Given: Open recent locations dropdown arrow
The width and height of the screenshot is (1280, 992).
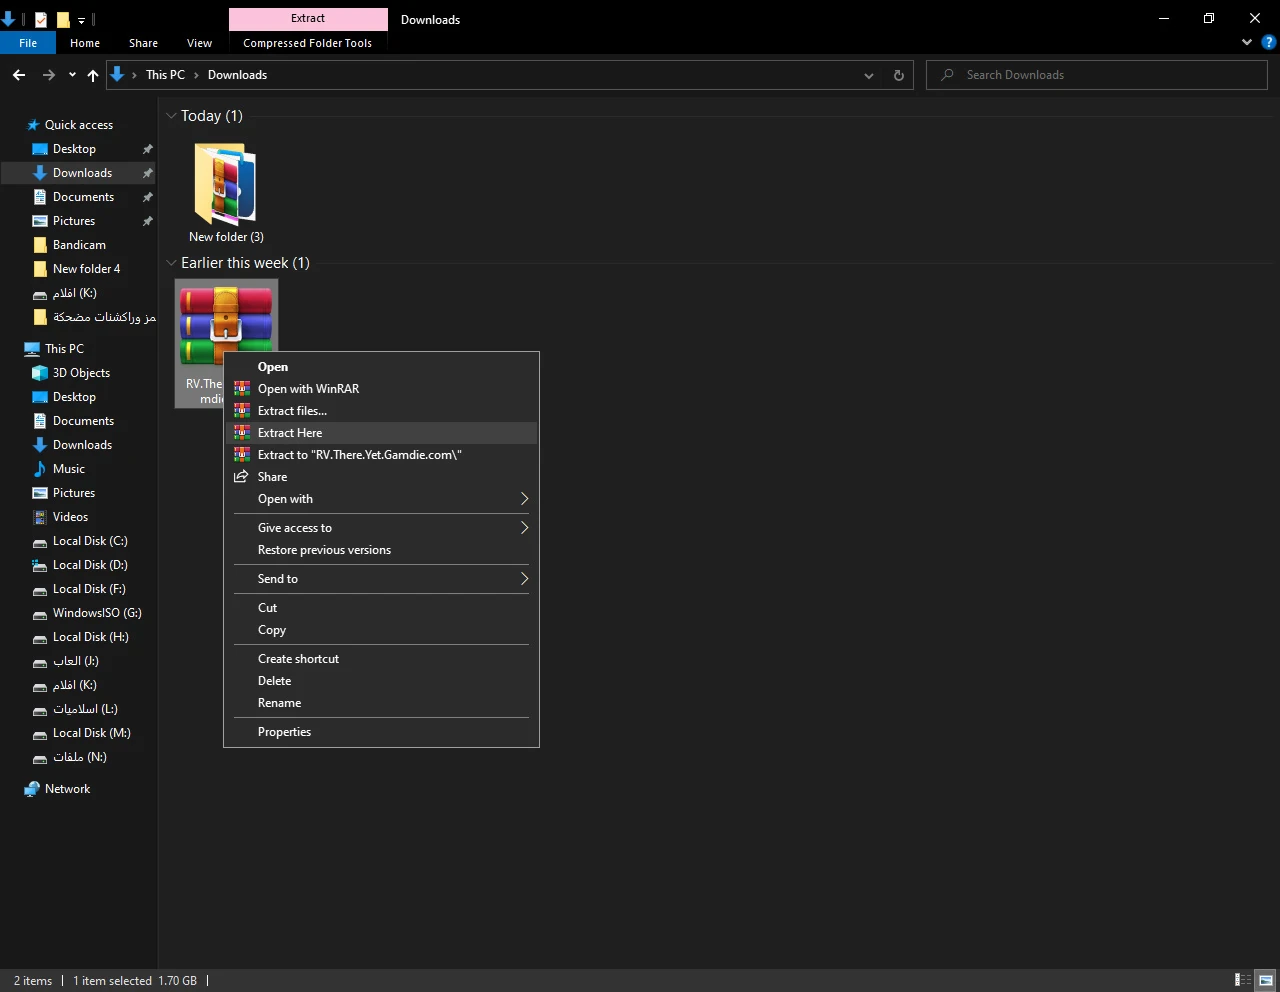Looking at the screenshot, I should (x=72, y=75).
